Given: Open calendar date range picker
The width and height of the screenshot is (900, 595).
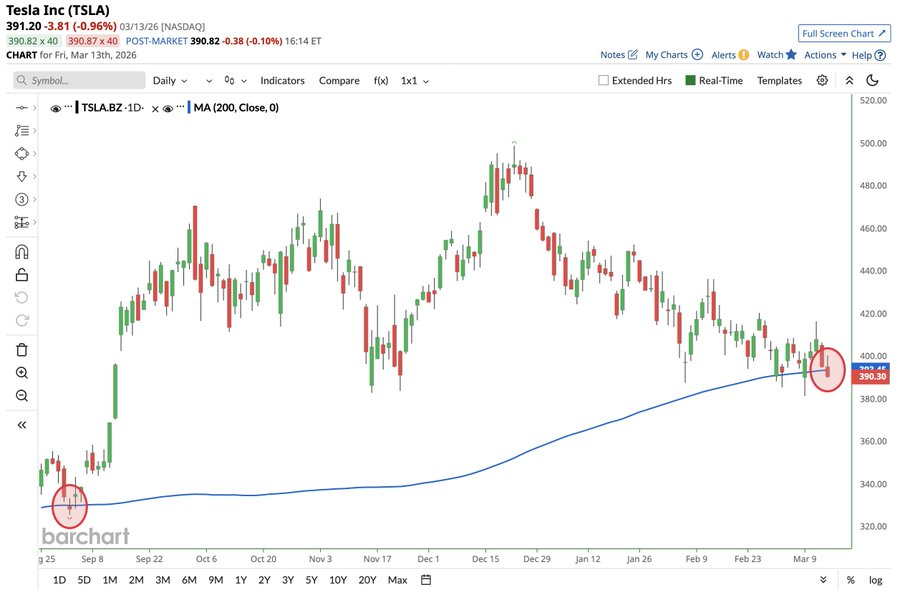Looking at the screenshot, I should pos(426,580).
